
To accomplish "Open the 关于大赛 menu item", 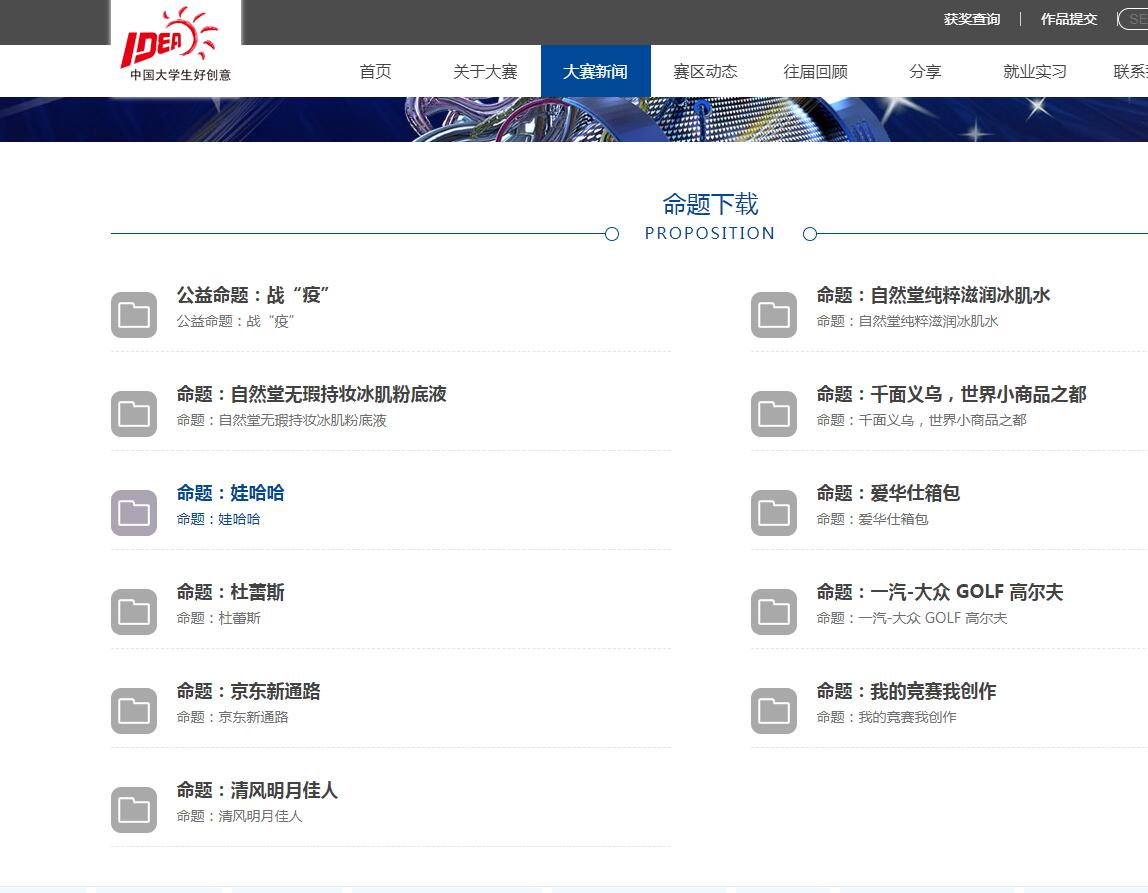I will [x=485, y=72].
